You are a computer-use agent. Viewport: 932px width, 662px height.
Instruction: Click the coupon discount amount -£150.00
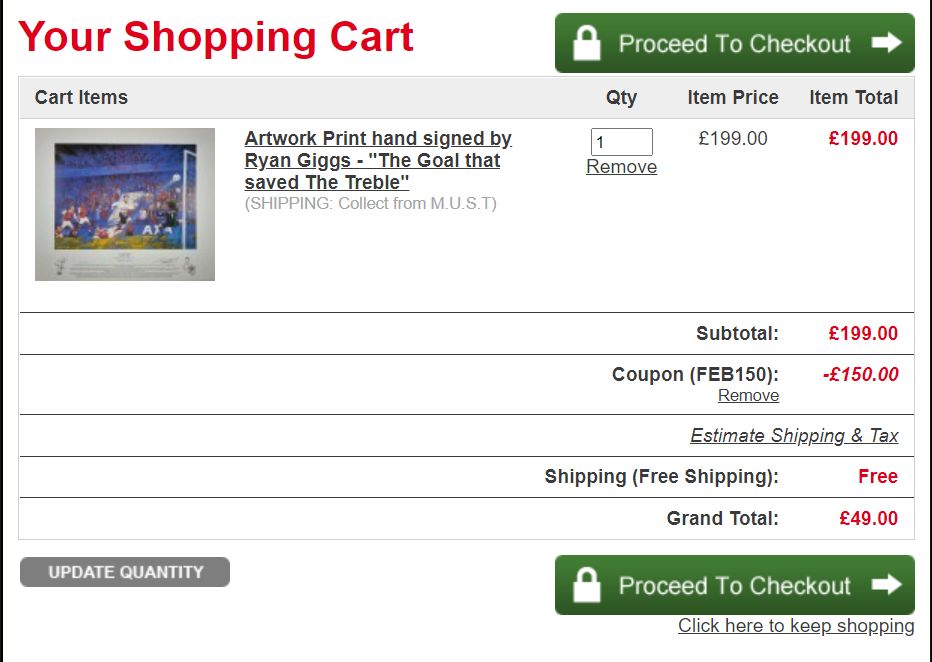(x=860, y=375)
